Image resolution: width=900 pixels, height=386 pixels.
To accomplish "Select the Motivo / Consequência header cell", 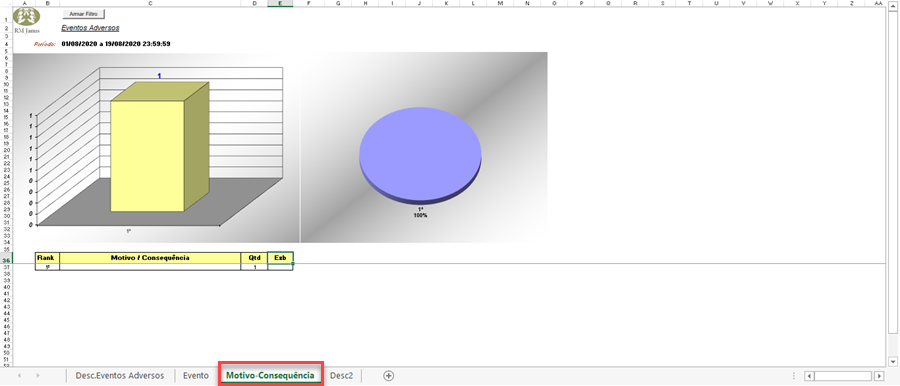I will pos(150,258).
